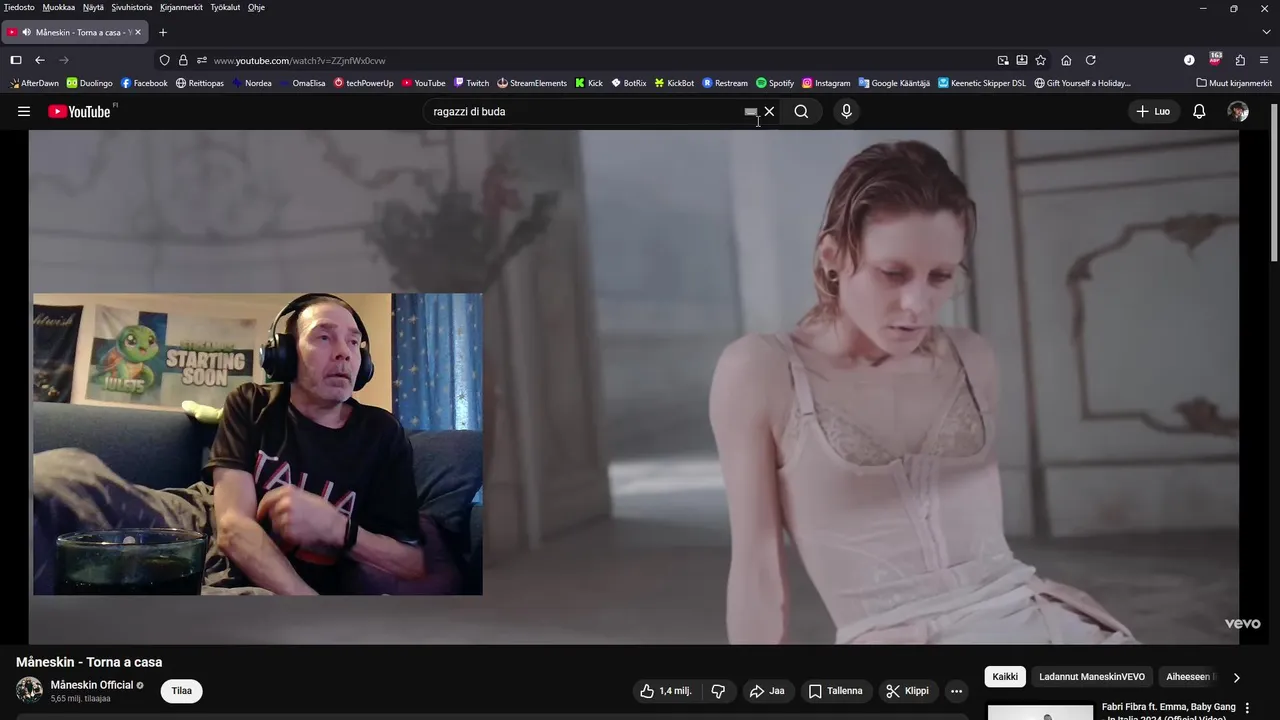Open the Måneskin channel avatar
This screenshot has height=720, width=1280.
[x=29, y=690]
